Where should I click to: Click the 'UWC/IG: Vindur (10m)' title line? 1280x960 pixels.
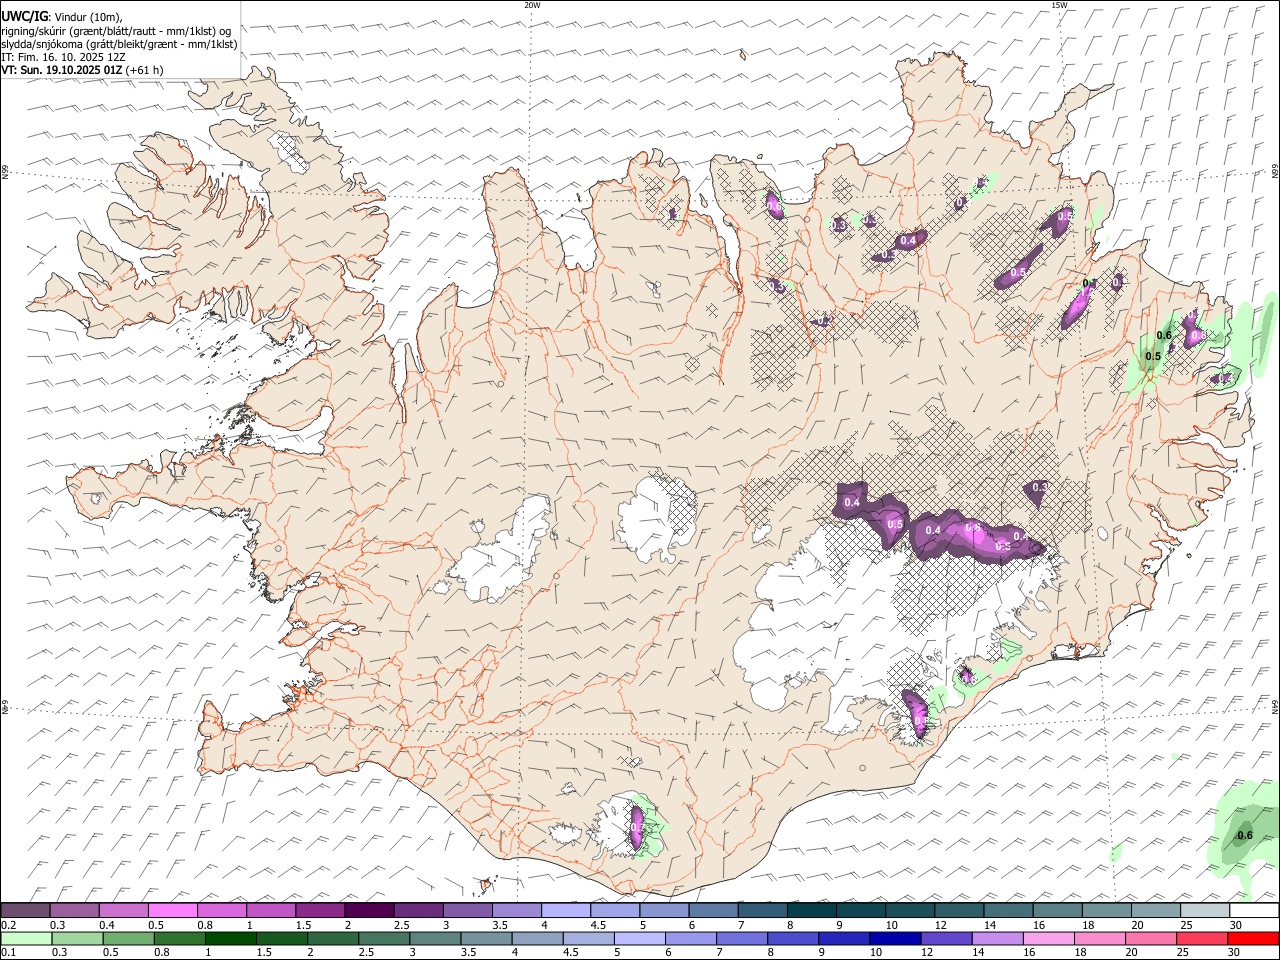(x=62, y=17)
